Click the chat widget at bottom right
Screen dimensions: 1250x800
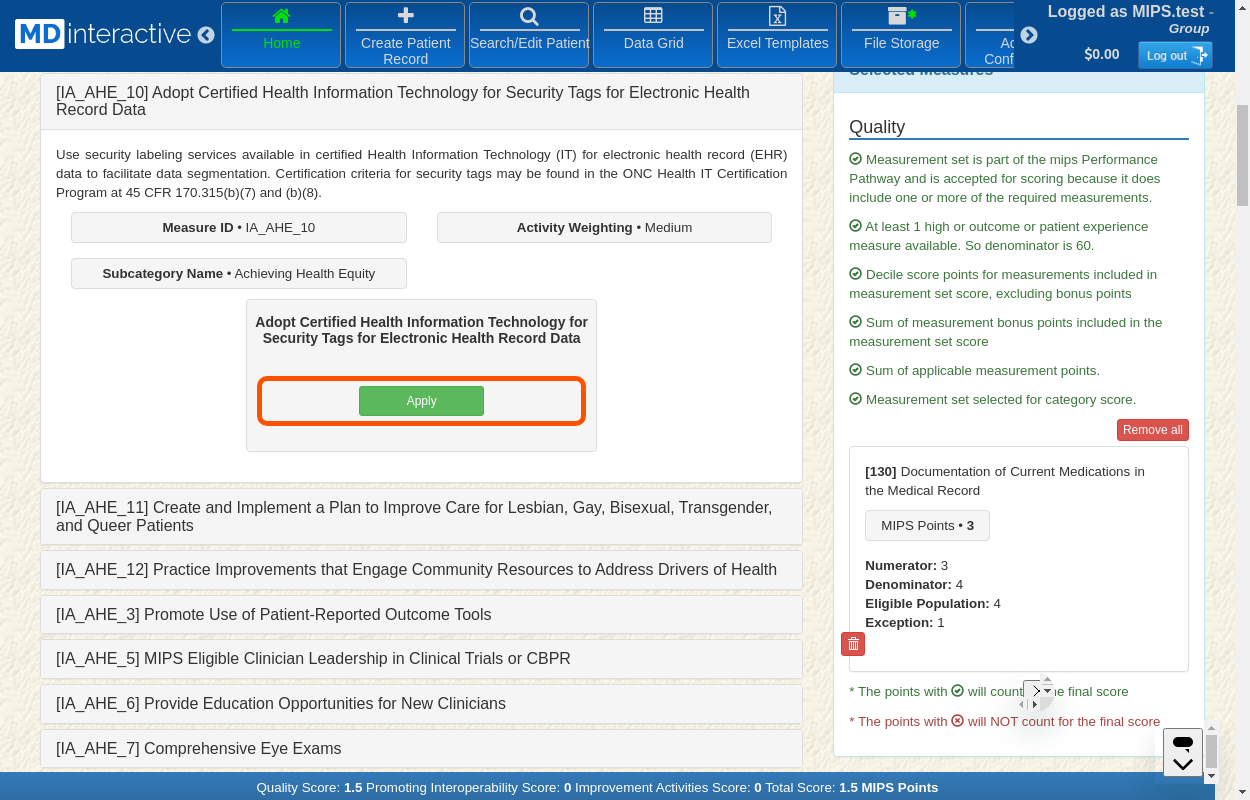click(1183, 753)
